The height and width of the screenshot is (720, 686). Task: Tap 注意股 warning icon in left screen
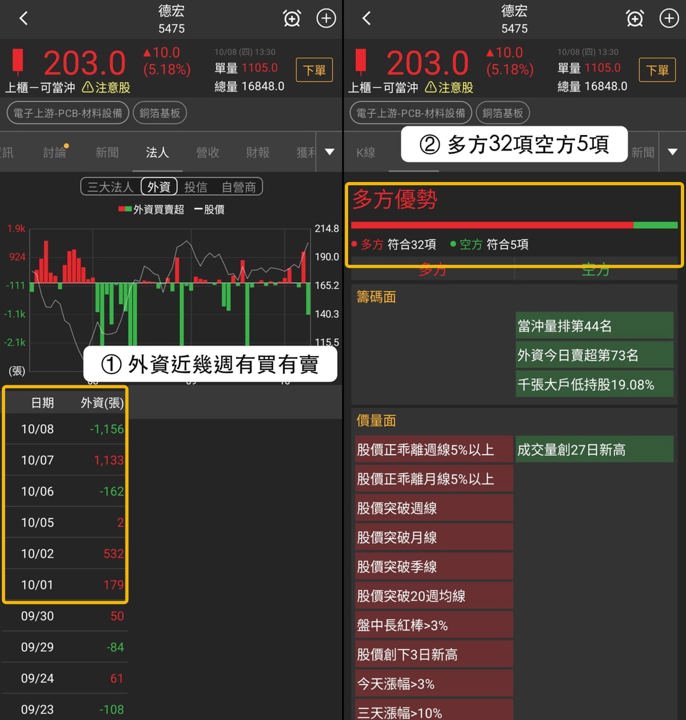tap(88, 87)
